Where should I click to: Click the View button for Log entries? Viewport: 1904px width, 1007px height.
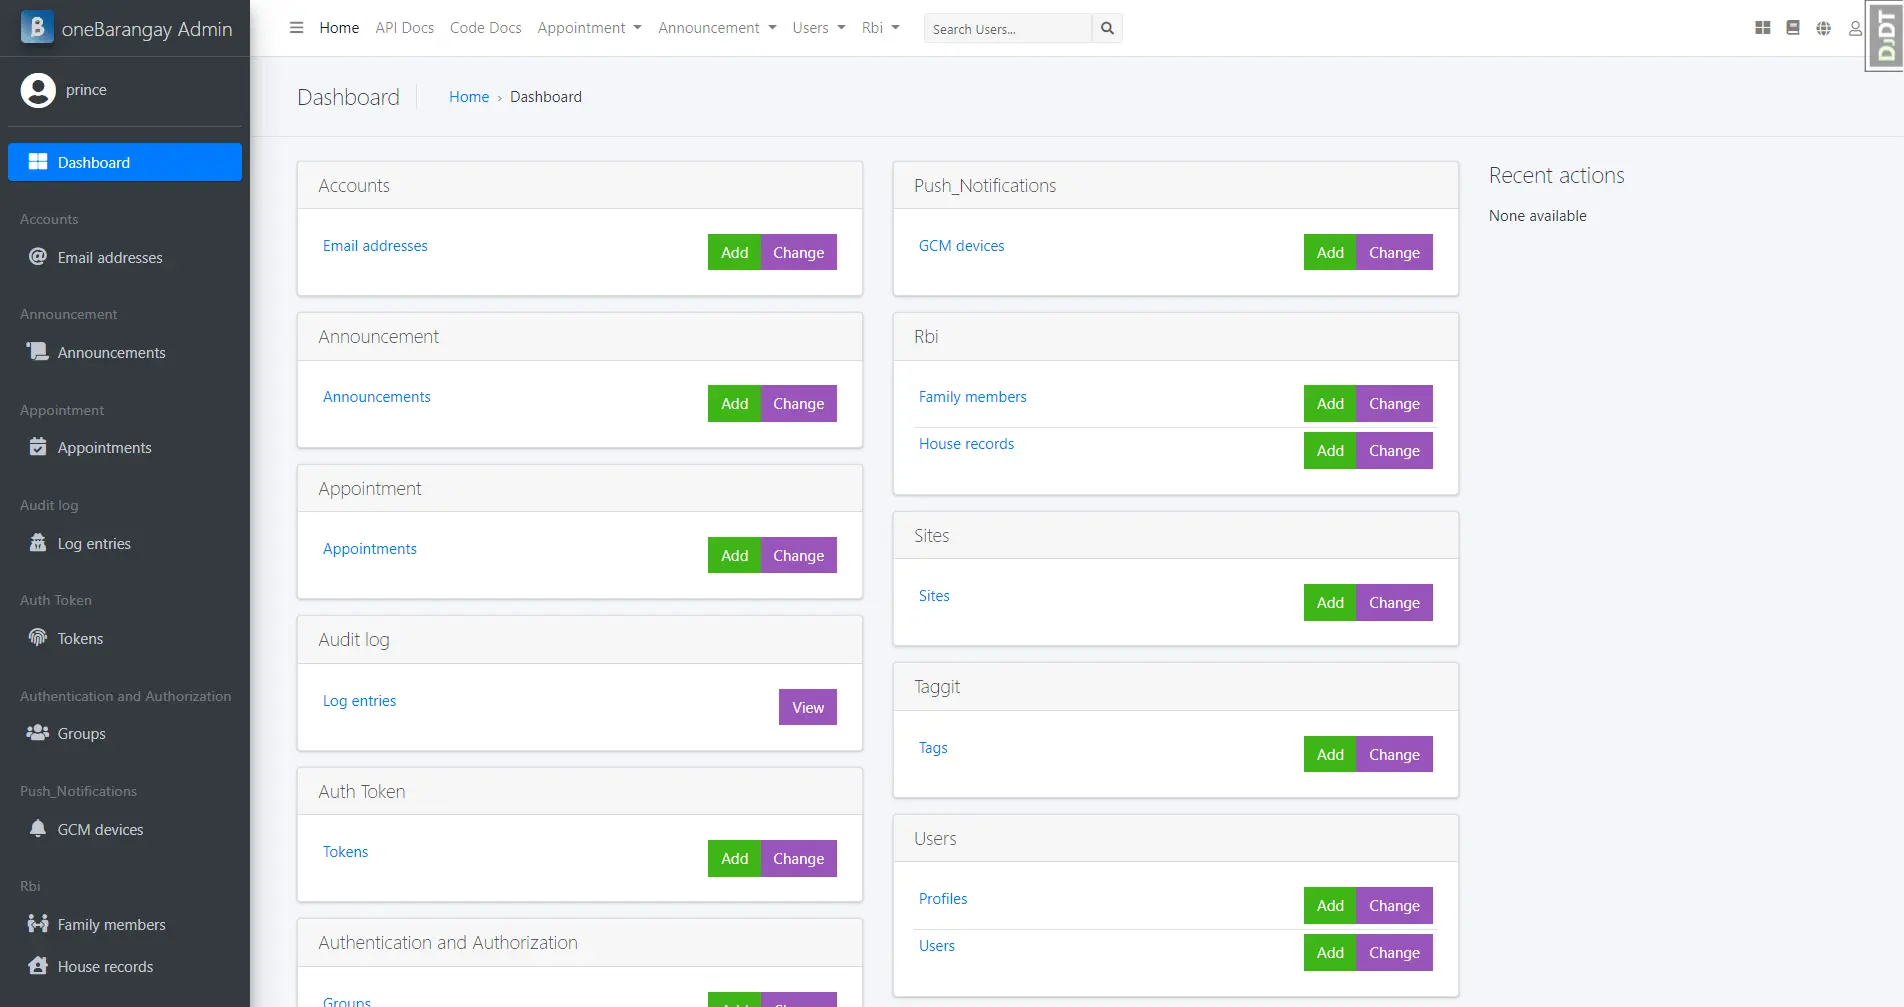click(x=807, y=708)
